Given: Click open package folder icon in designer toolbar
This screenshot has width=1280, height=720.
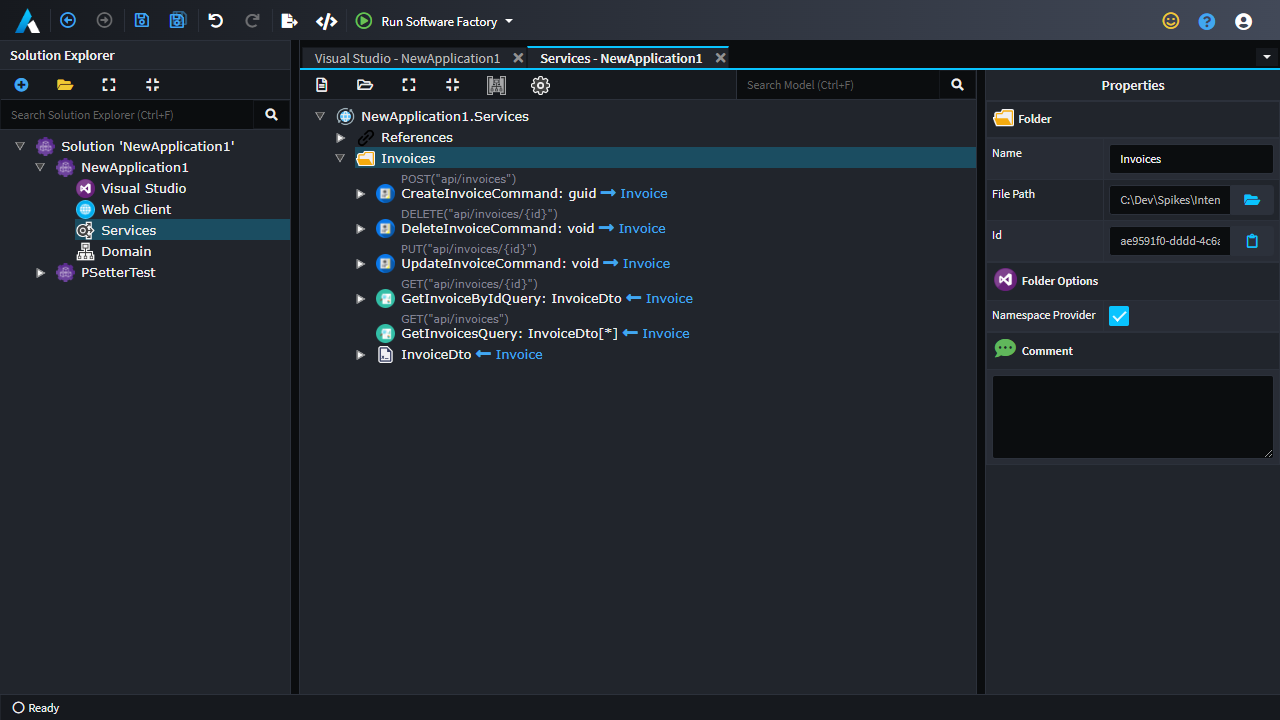Looking at the screenshot, I should tap(365, 85).
